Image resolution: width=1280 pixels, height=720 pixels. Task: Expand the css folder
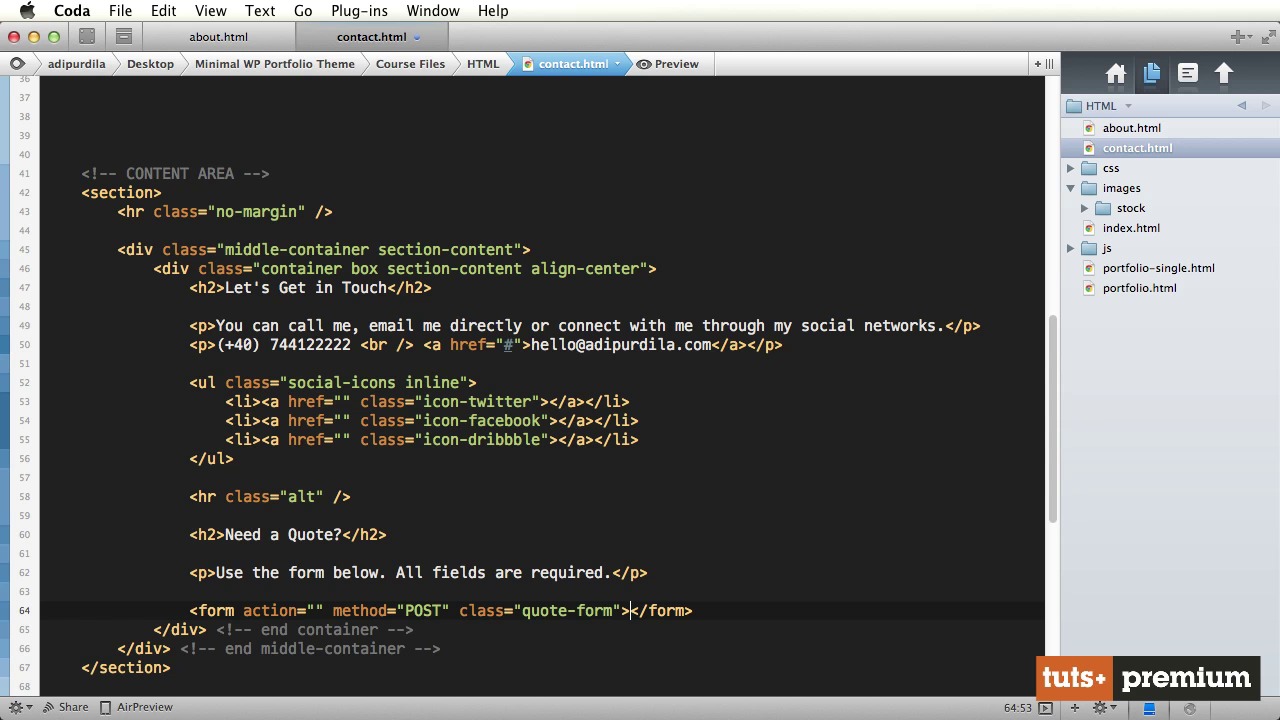click(x=1071, y=168)
